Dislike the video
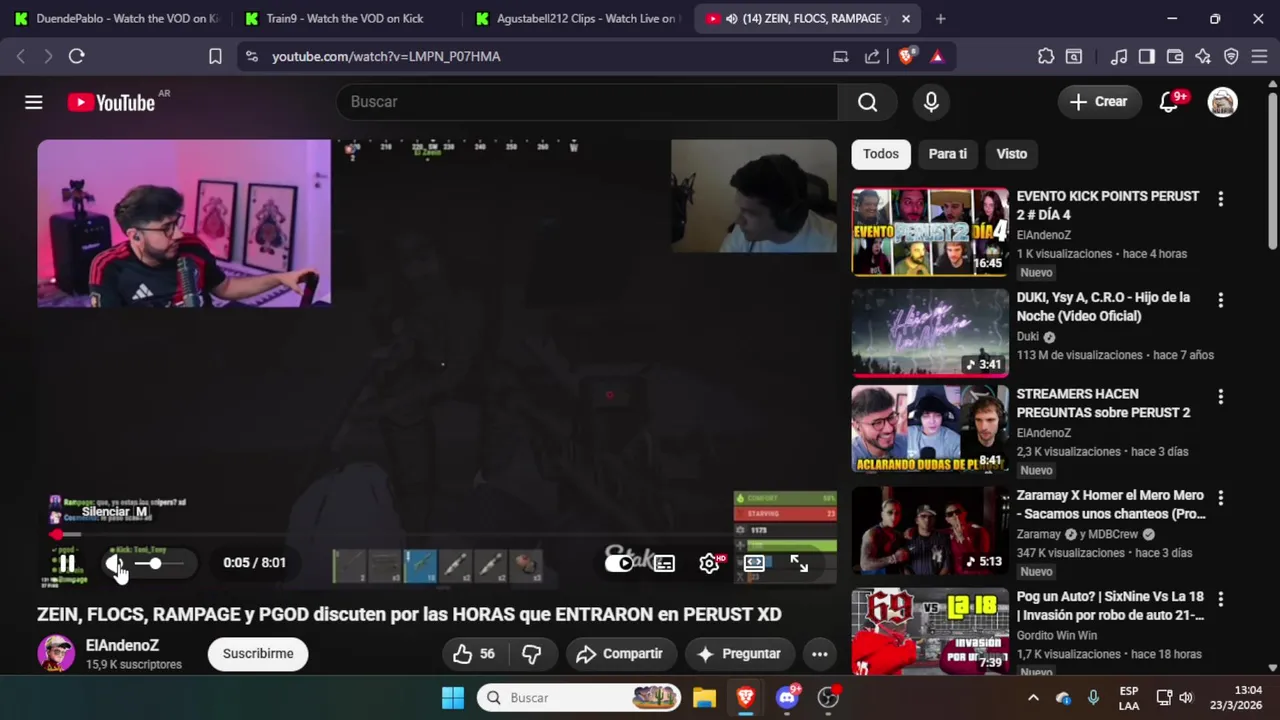 click(x=532, y=654)
